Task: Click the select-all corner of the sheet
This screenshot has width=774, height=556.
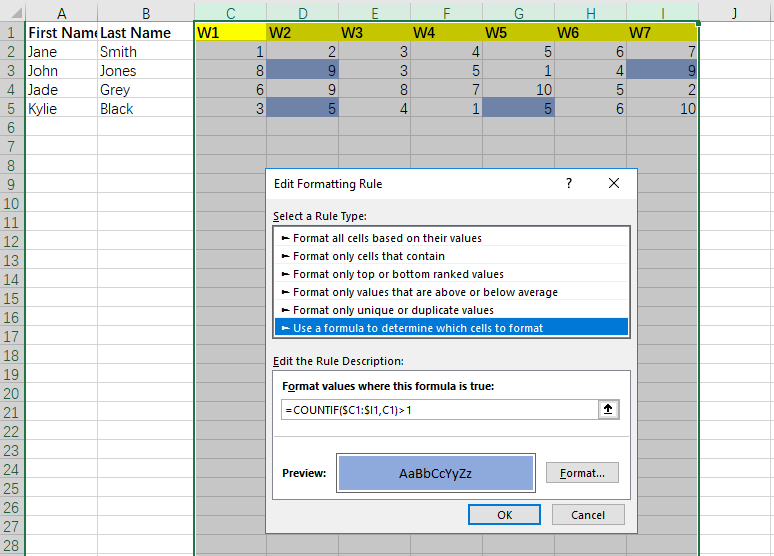Action: coord(12,12)
